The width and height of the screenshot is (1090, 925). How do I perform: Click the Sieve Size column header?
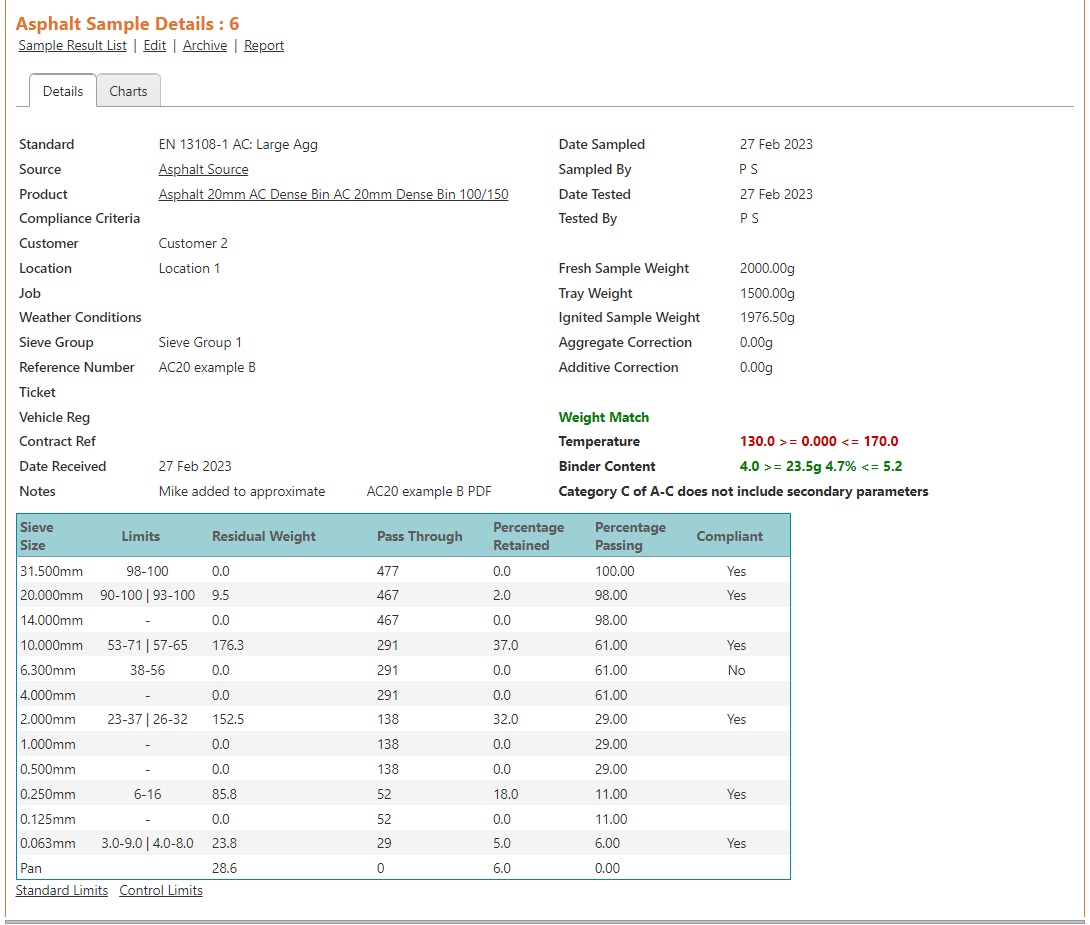pos(37,536)
